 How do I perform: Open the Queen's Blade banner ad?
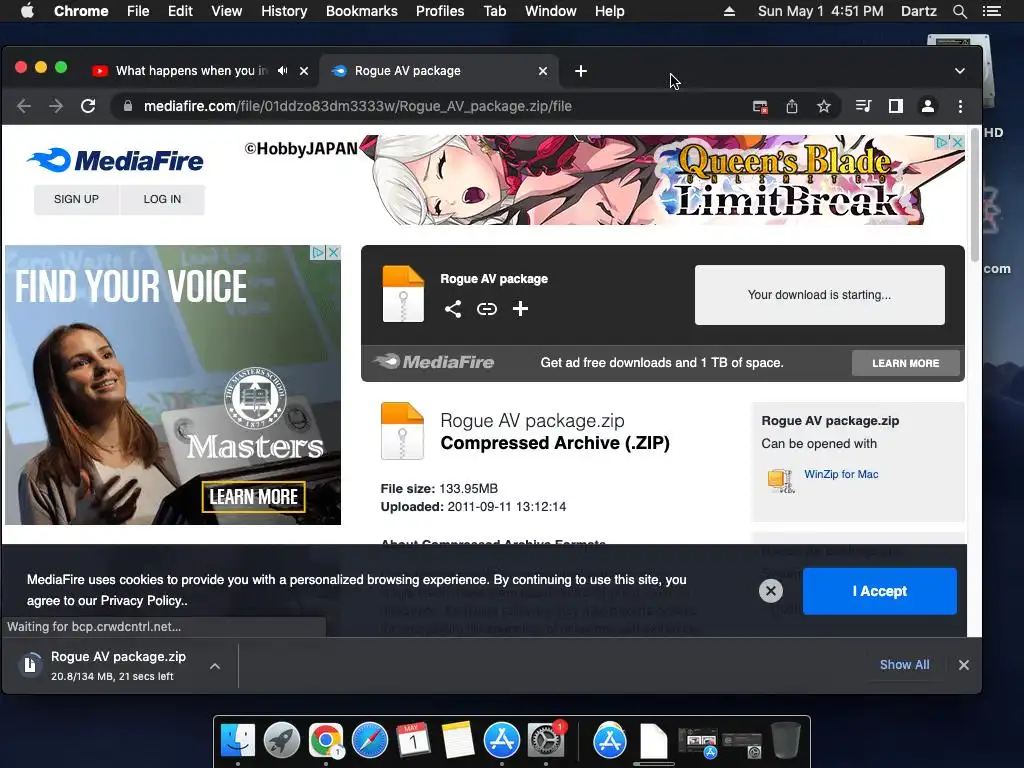[x=661, y=180]
